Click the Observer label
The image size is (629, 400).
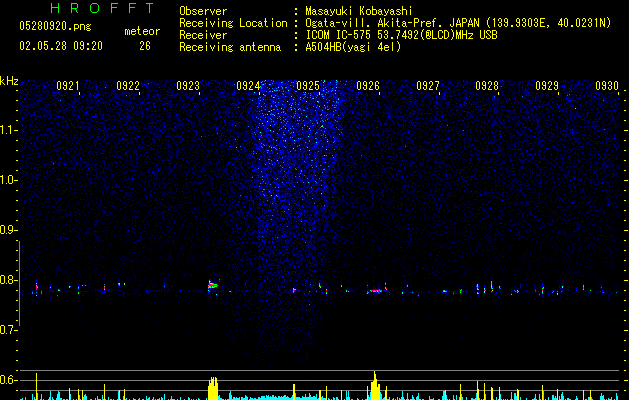coord(203,11)
